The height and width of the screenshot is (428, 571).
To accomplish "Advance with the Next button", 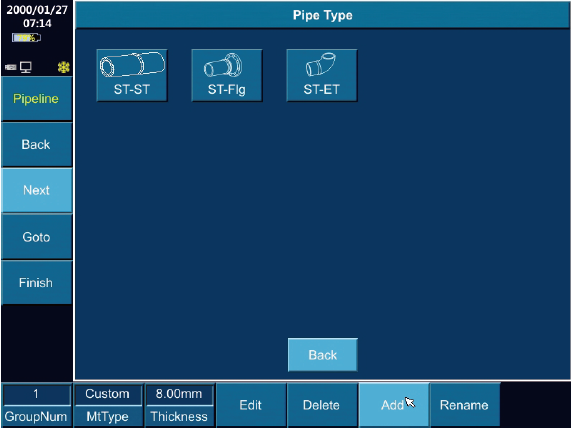I will 36,190.
